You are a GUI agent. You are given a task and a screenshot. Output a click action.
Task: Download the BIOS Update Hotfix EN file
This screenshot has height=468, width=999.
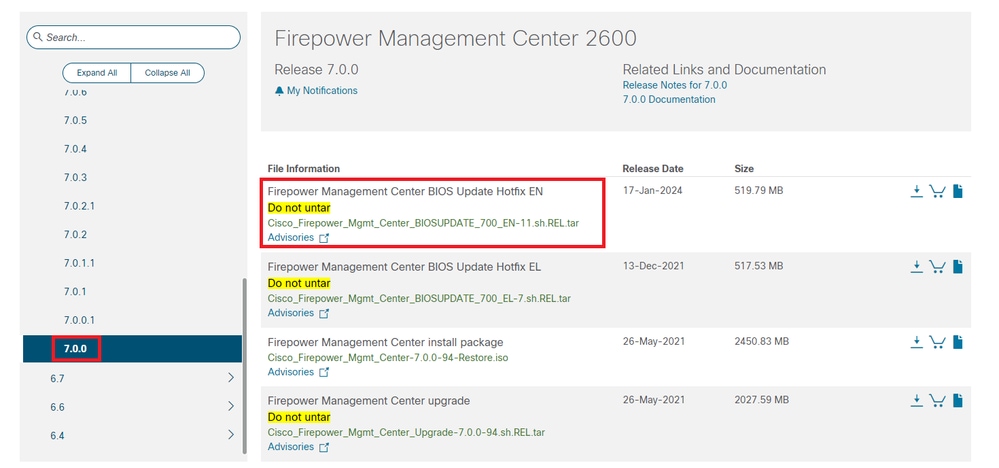(916, 191)
